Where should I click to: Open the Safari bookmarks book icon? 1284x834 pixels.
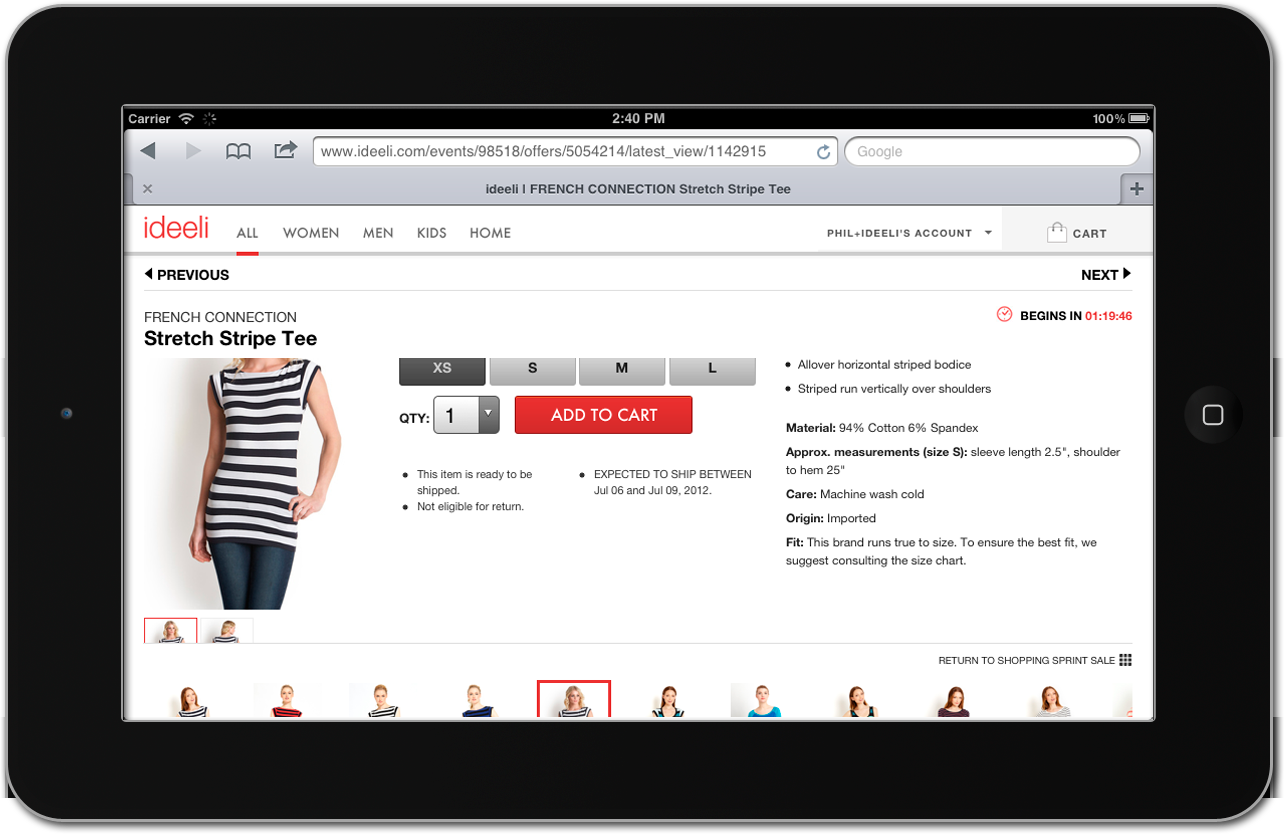click(238, 151)
